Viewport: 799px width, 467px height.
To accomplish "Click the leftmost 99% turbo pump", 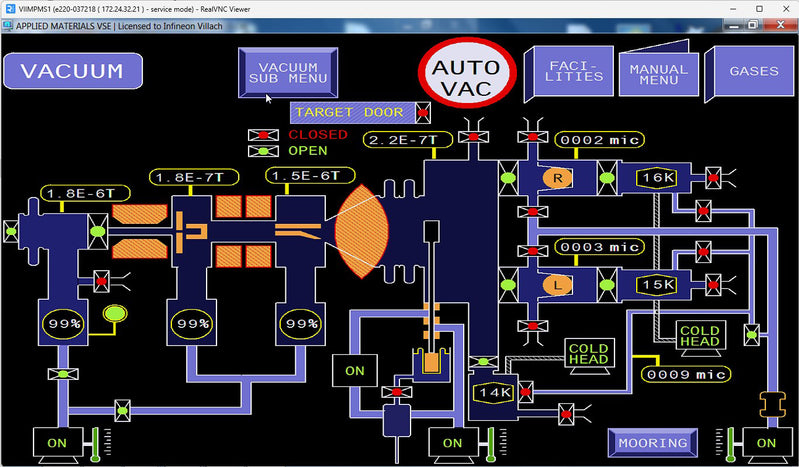I will tap(63, 323).
